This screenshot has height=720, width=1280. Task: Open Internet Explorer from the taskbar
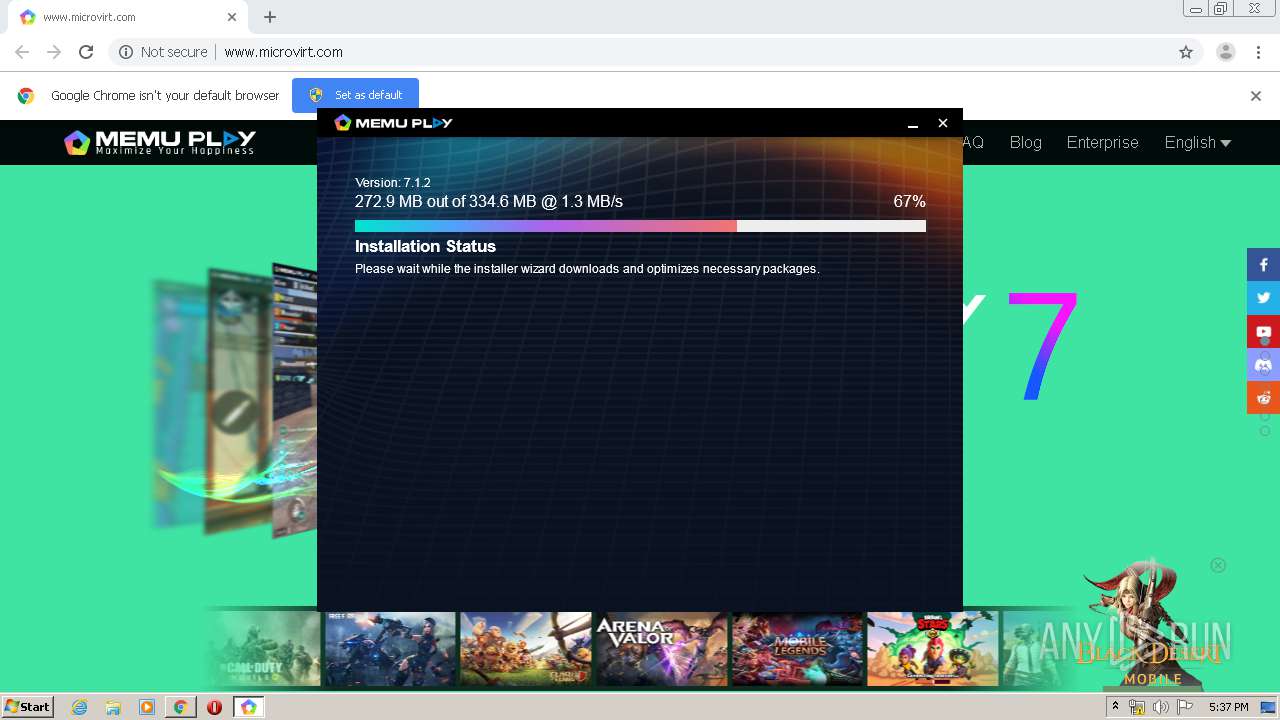coord(80,707)
